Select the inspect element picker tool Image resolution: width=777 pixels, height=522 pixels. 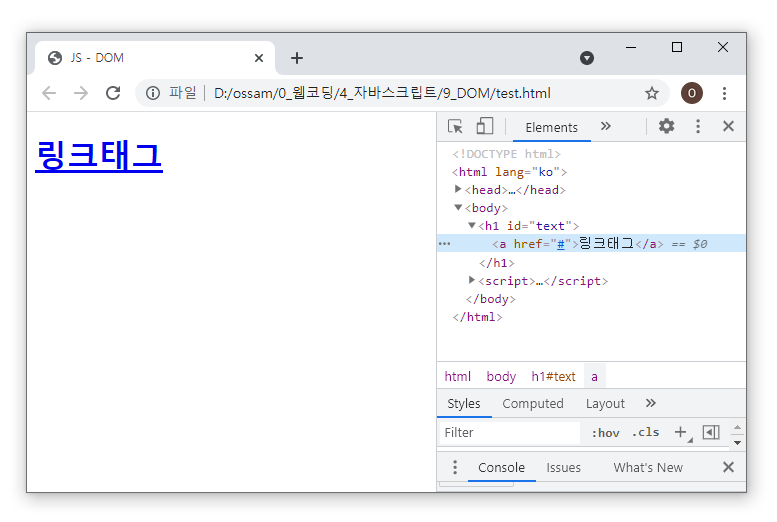point(455,126)
